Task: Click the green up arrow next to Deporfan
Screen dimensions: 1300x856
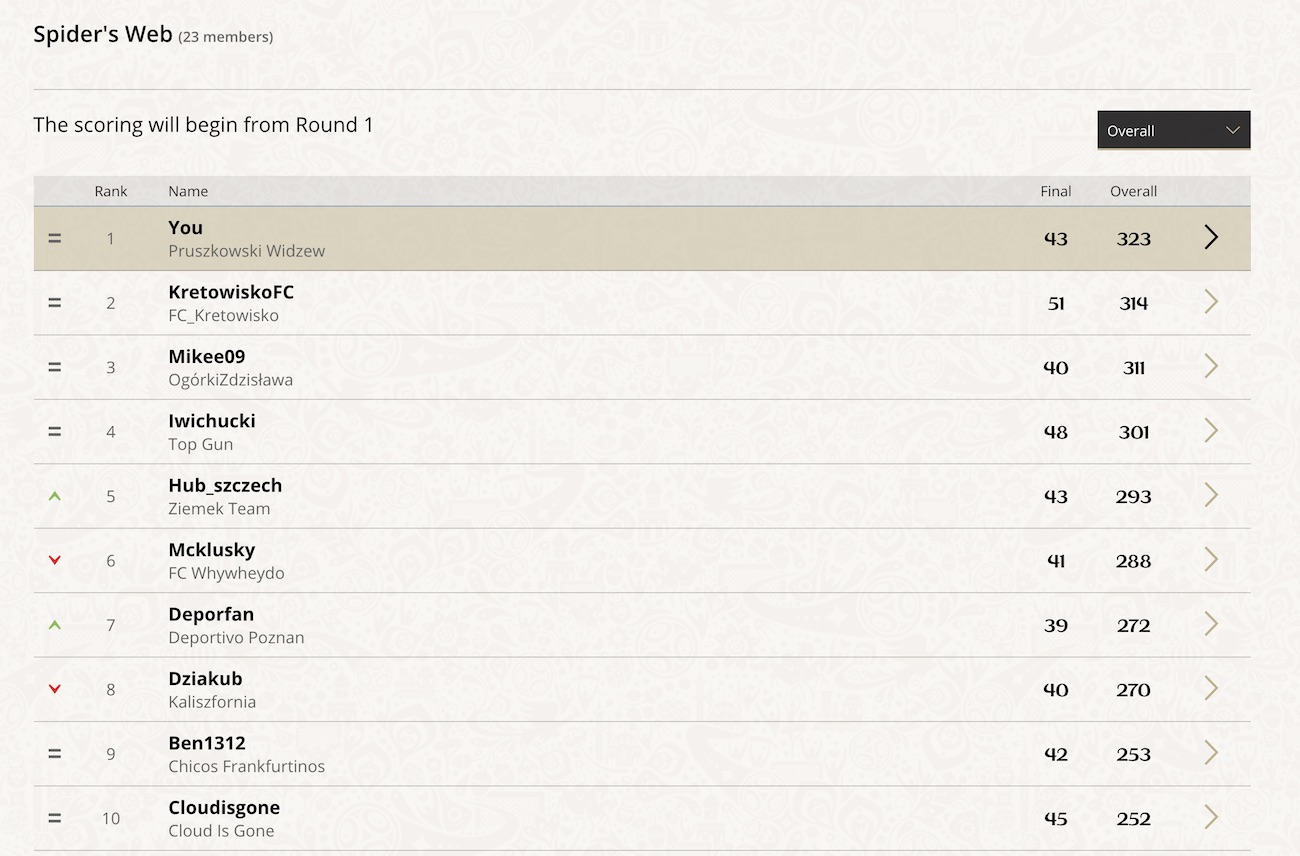Action: tap(55, 624)
